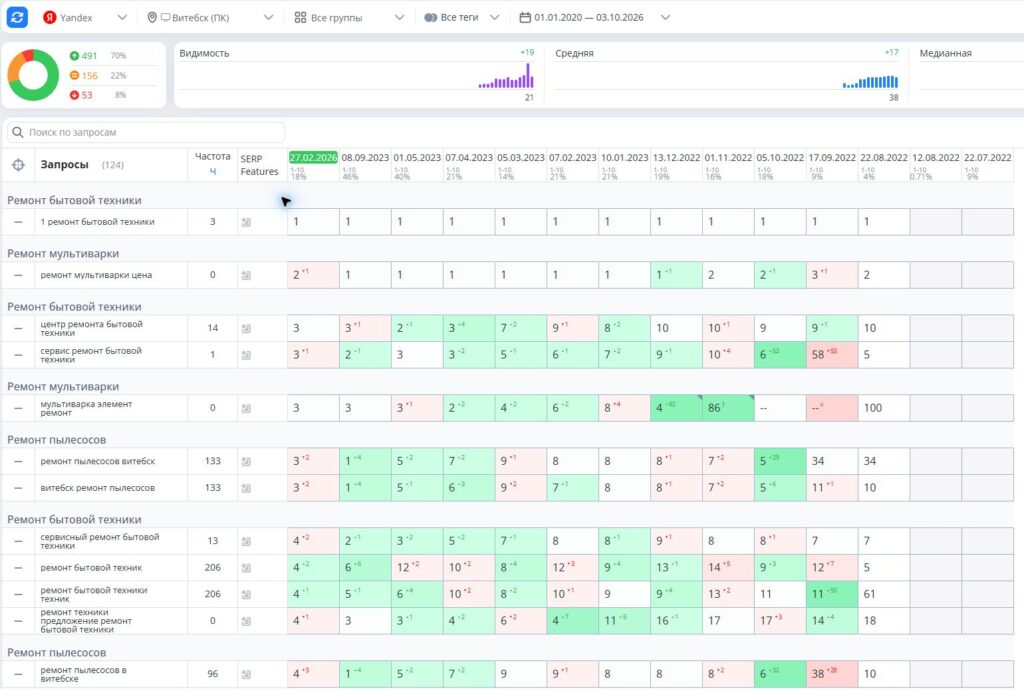Click the crosshair target icon beside Запросы

[x=18, y=165]
